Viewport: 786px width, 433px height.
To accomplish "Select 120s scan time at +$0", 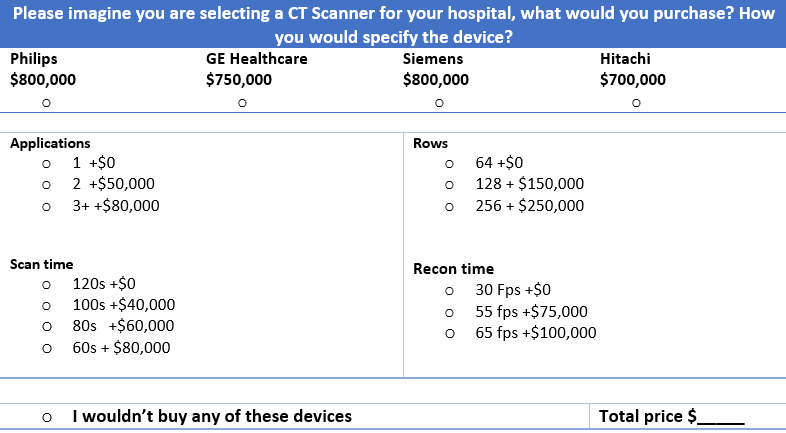I will pyautogui.click(x=46, y=285).
